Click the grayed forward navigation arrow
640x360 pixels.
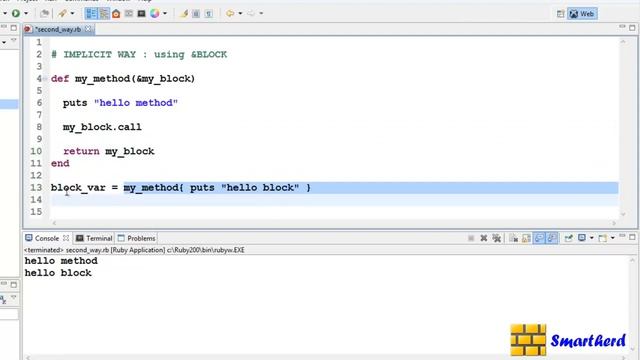(x=251, y=13)
